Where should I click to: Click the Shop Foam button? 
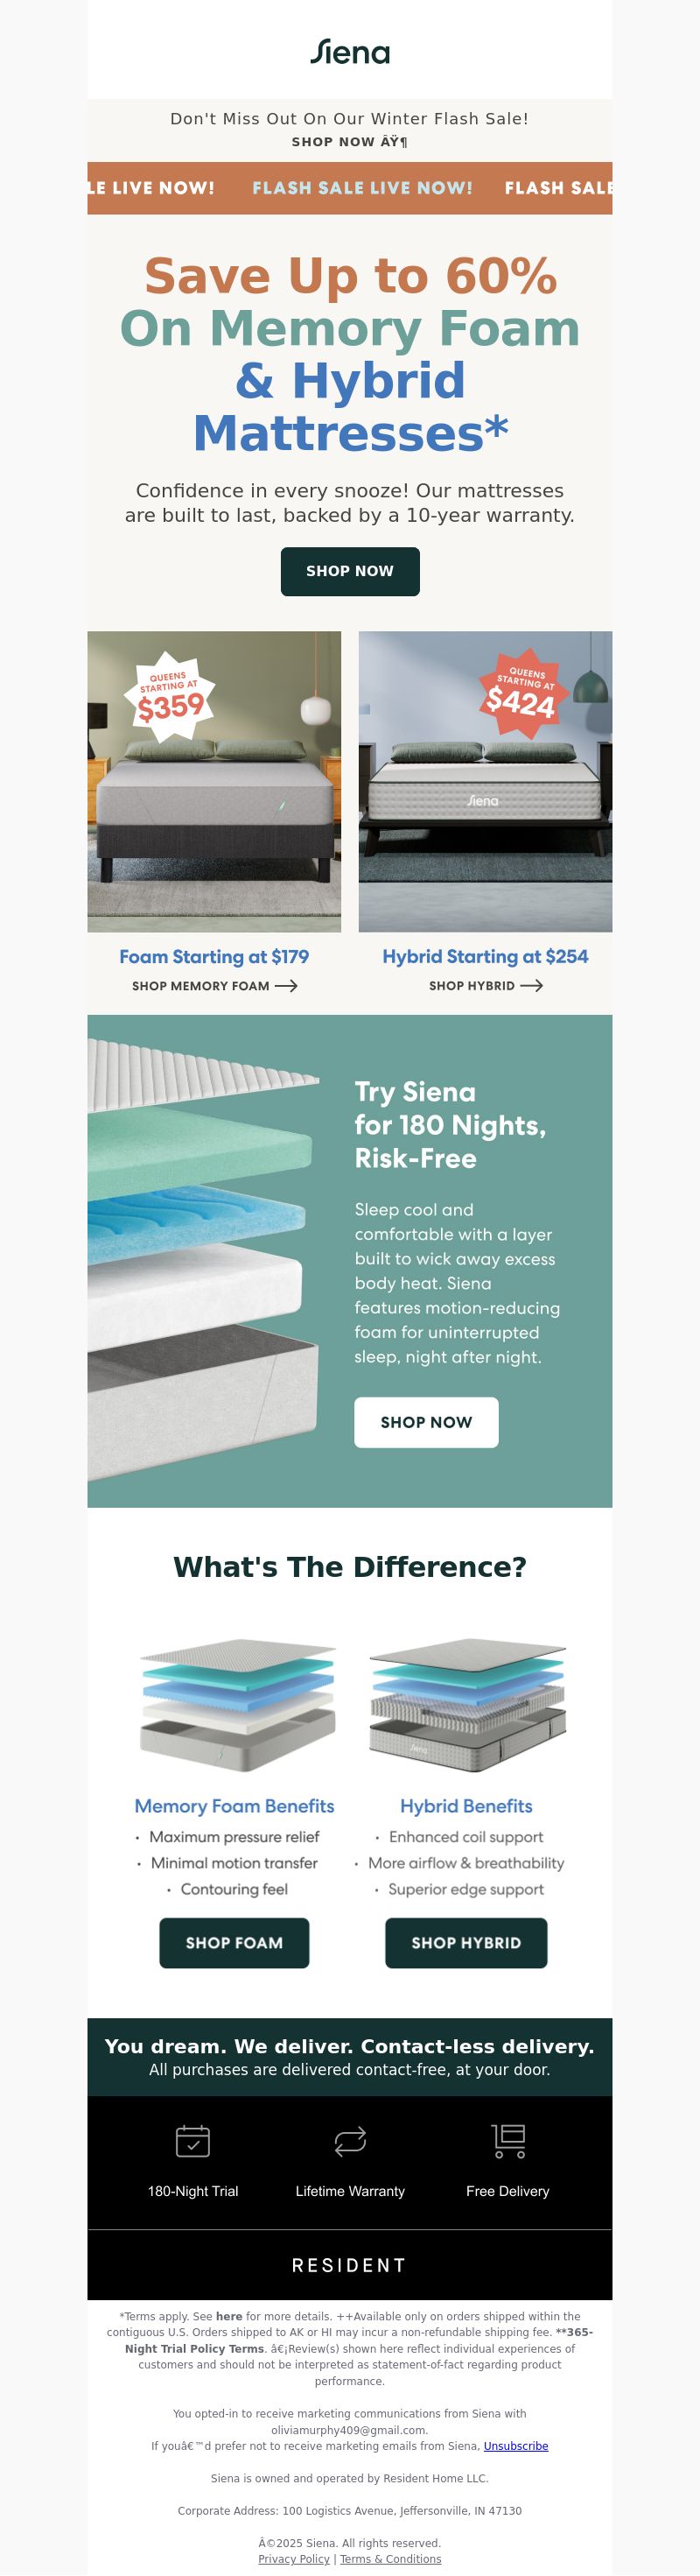pos(234,1943)
